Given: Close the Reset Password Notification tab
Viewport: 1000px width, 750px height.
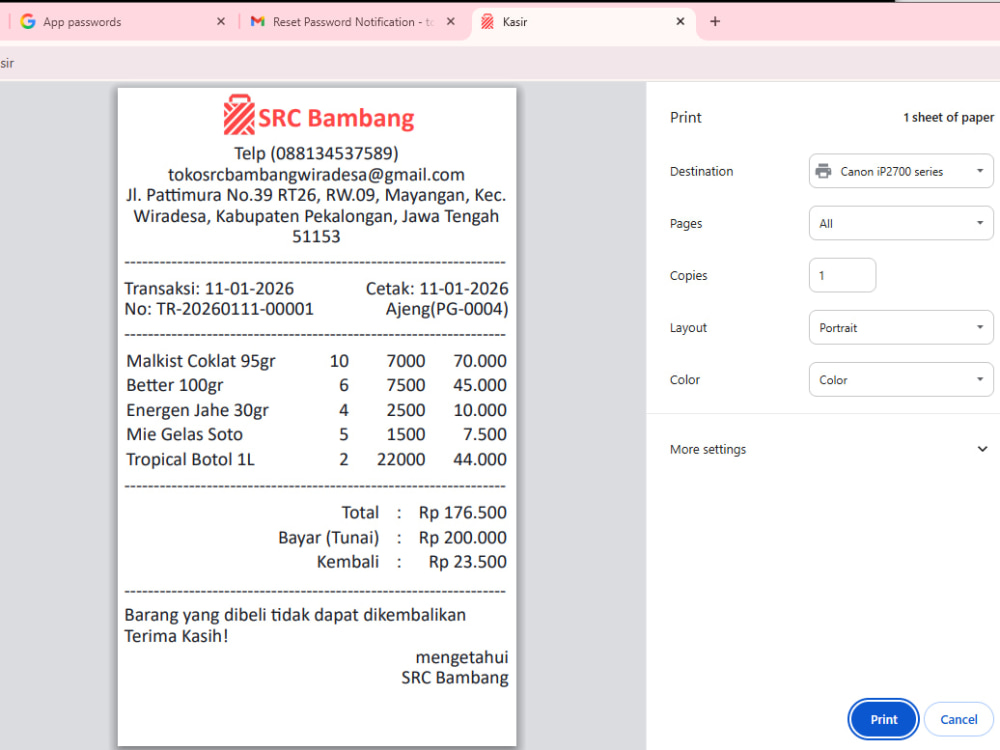Looking at the screenshot, I should tap(451, 22).
